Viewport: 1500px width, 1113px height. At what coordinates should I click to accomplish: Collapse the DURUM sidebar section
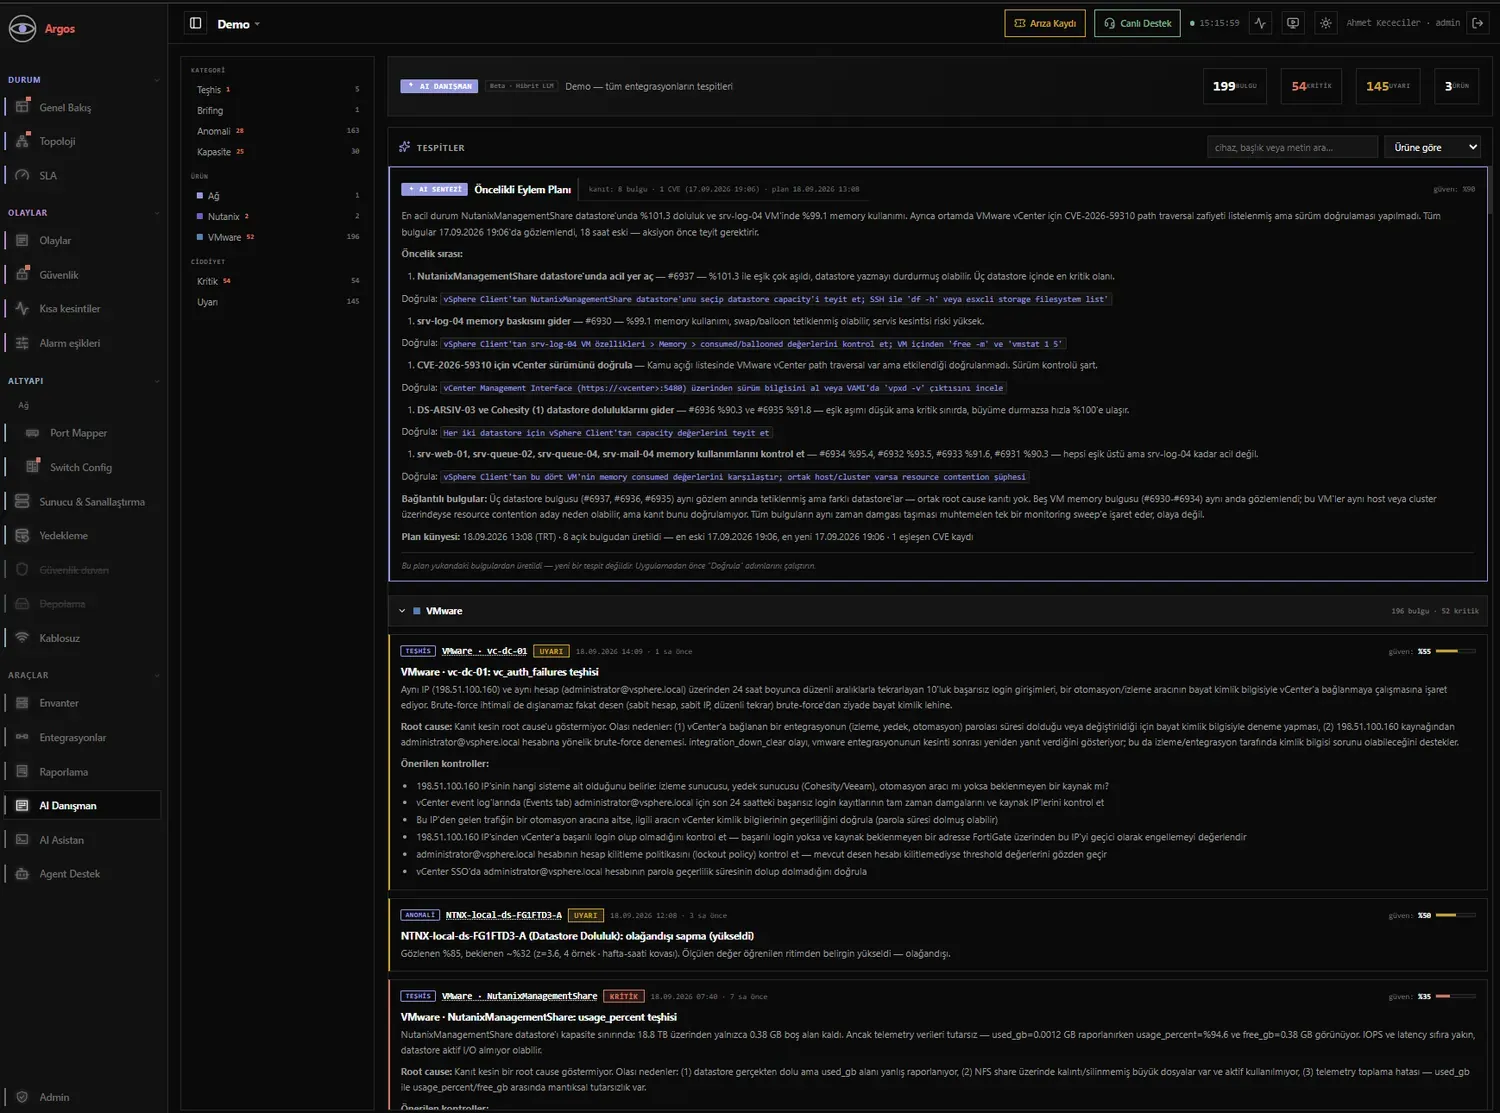tap(156, 80)
